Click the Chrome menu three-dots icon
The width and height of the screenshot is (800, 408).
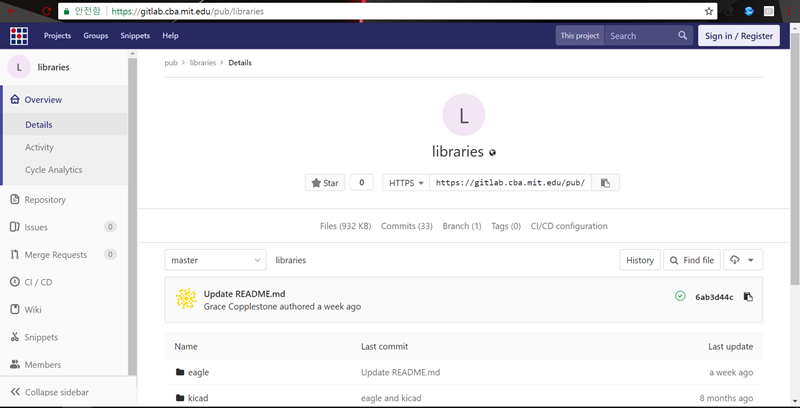tap(789, 11)
